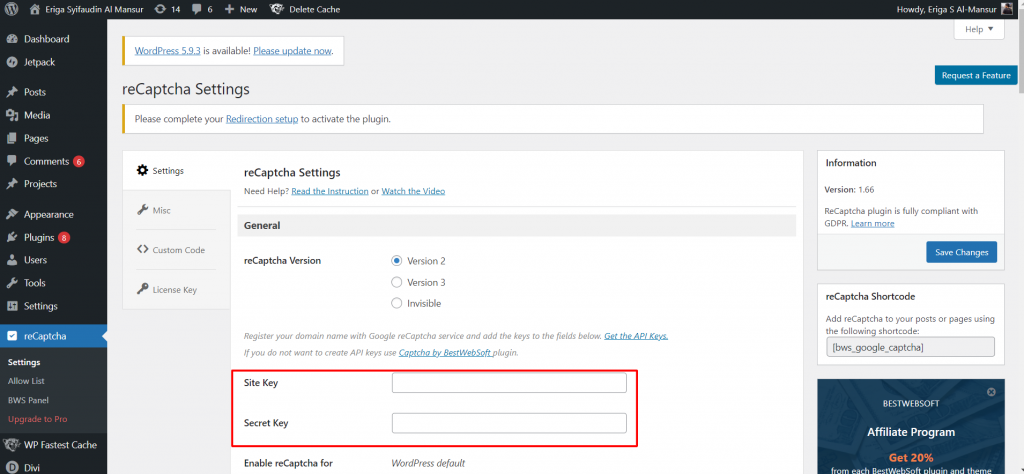Viewport: 1024px width, 474px height.
Task: Open the Allow List submenu item
Action: [x=26, y=381]
